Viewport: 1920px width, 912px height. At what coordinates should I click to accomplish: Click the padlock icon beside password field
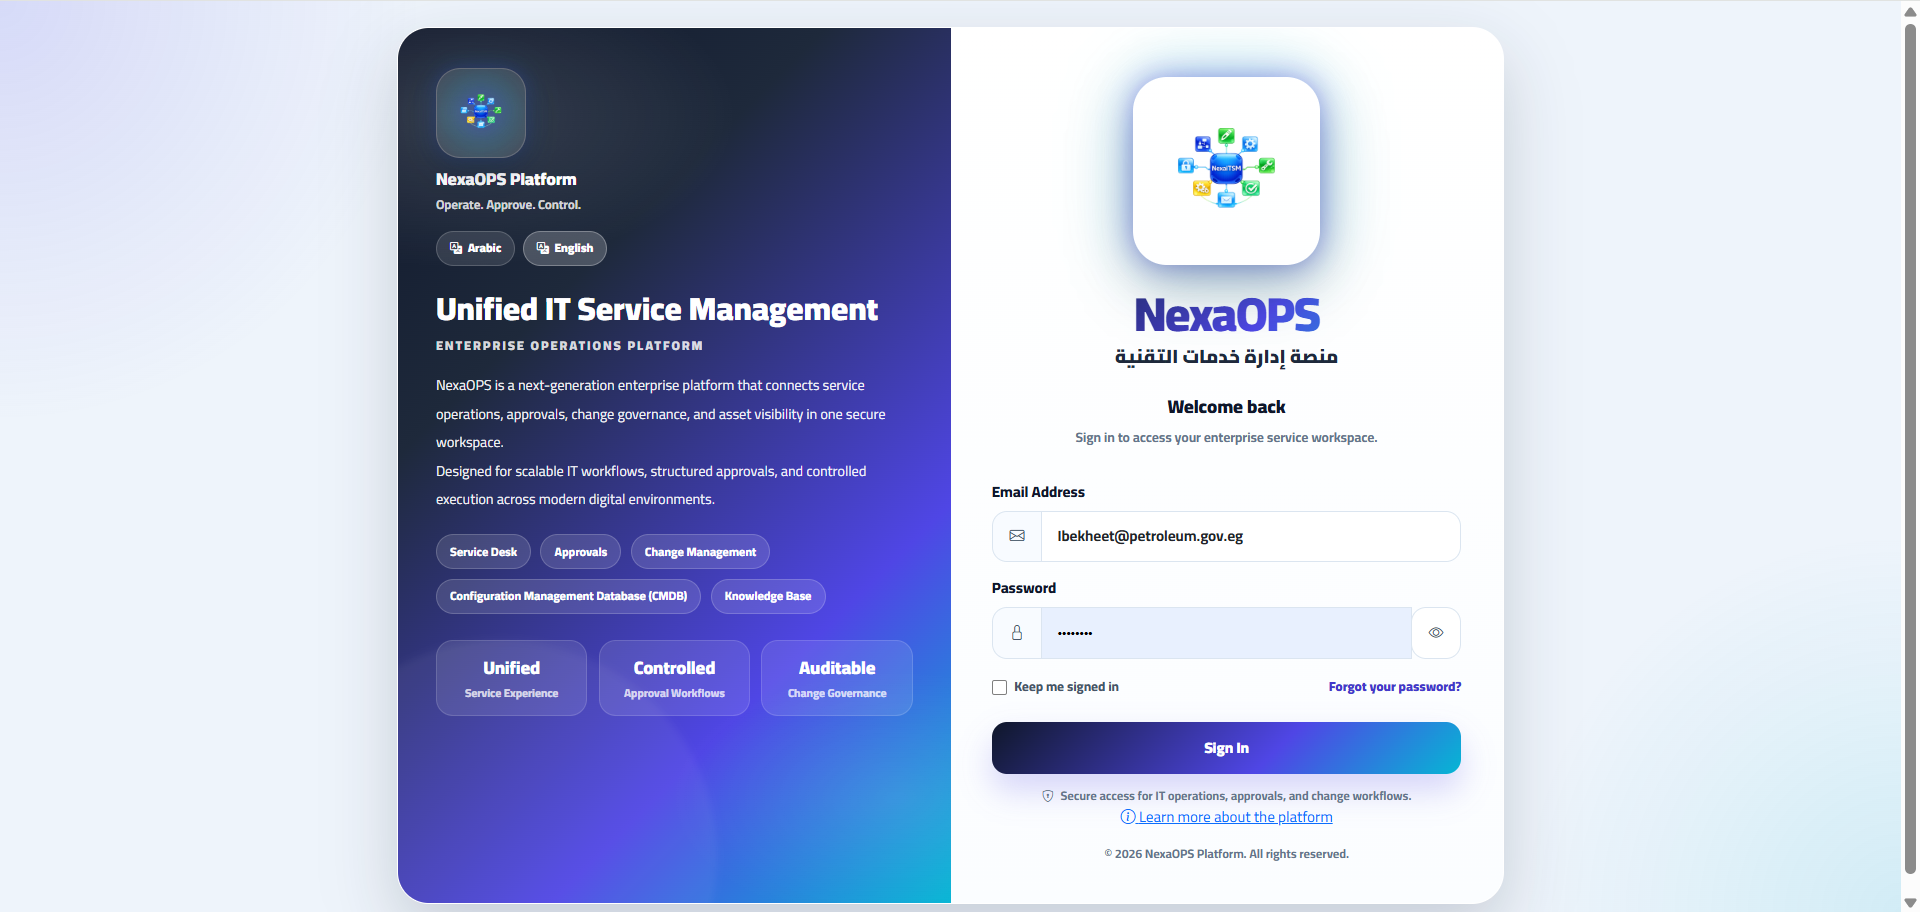click(x=1017, y=633)
